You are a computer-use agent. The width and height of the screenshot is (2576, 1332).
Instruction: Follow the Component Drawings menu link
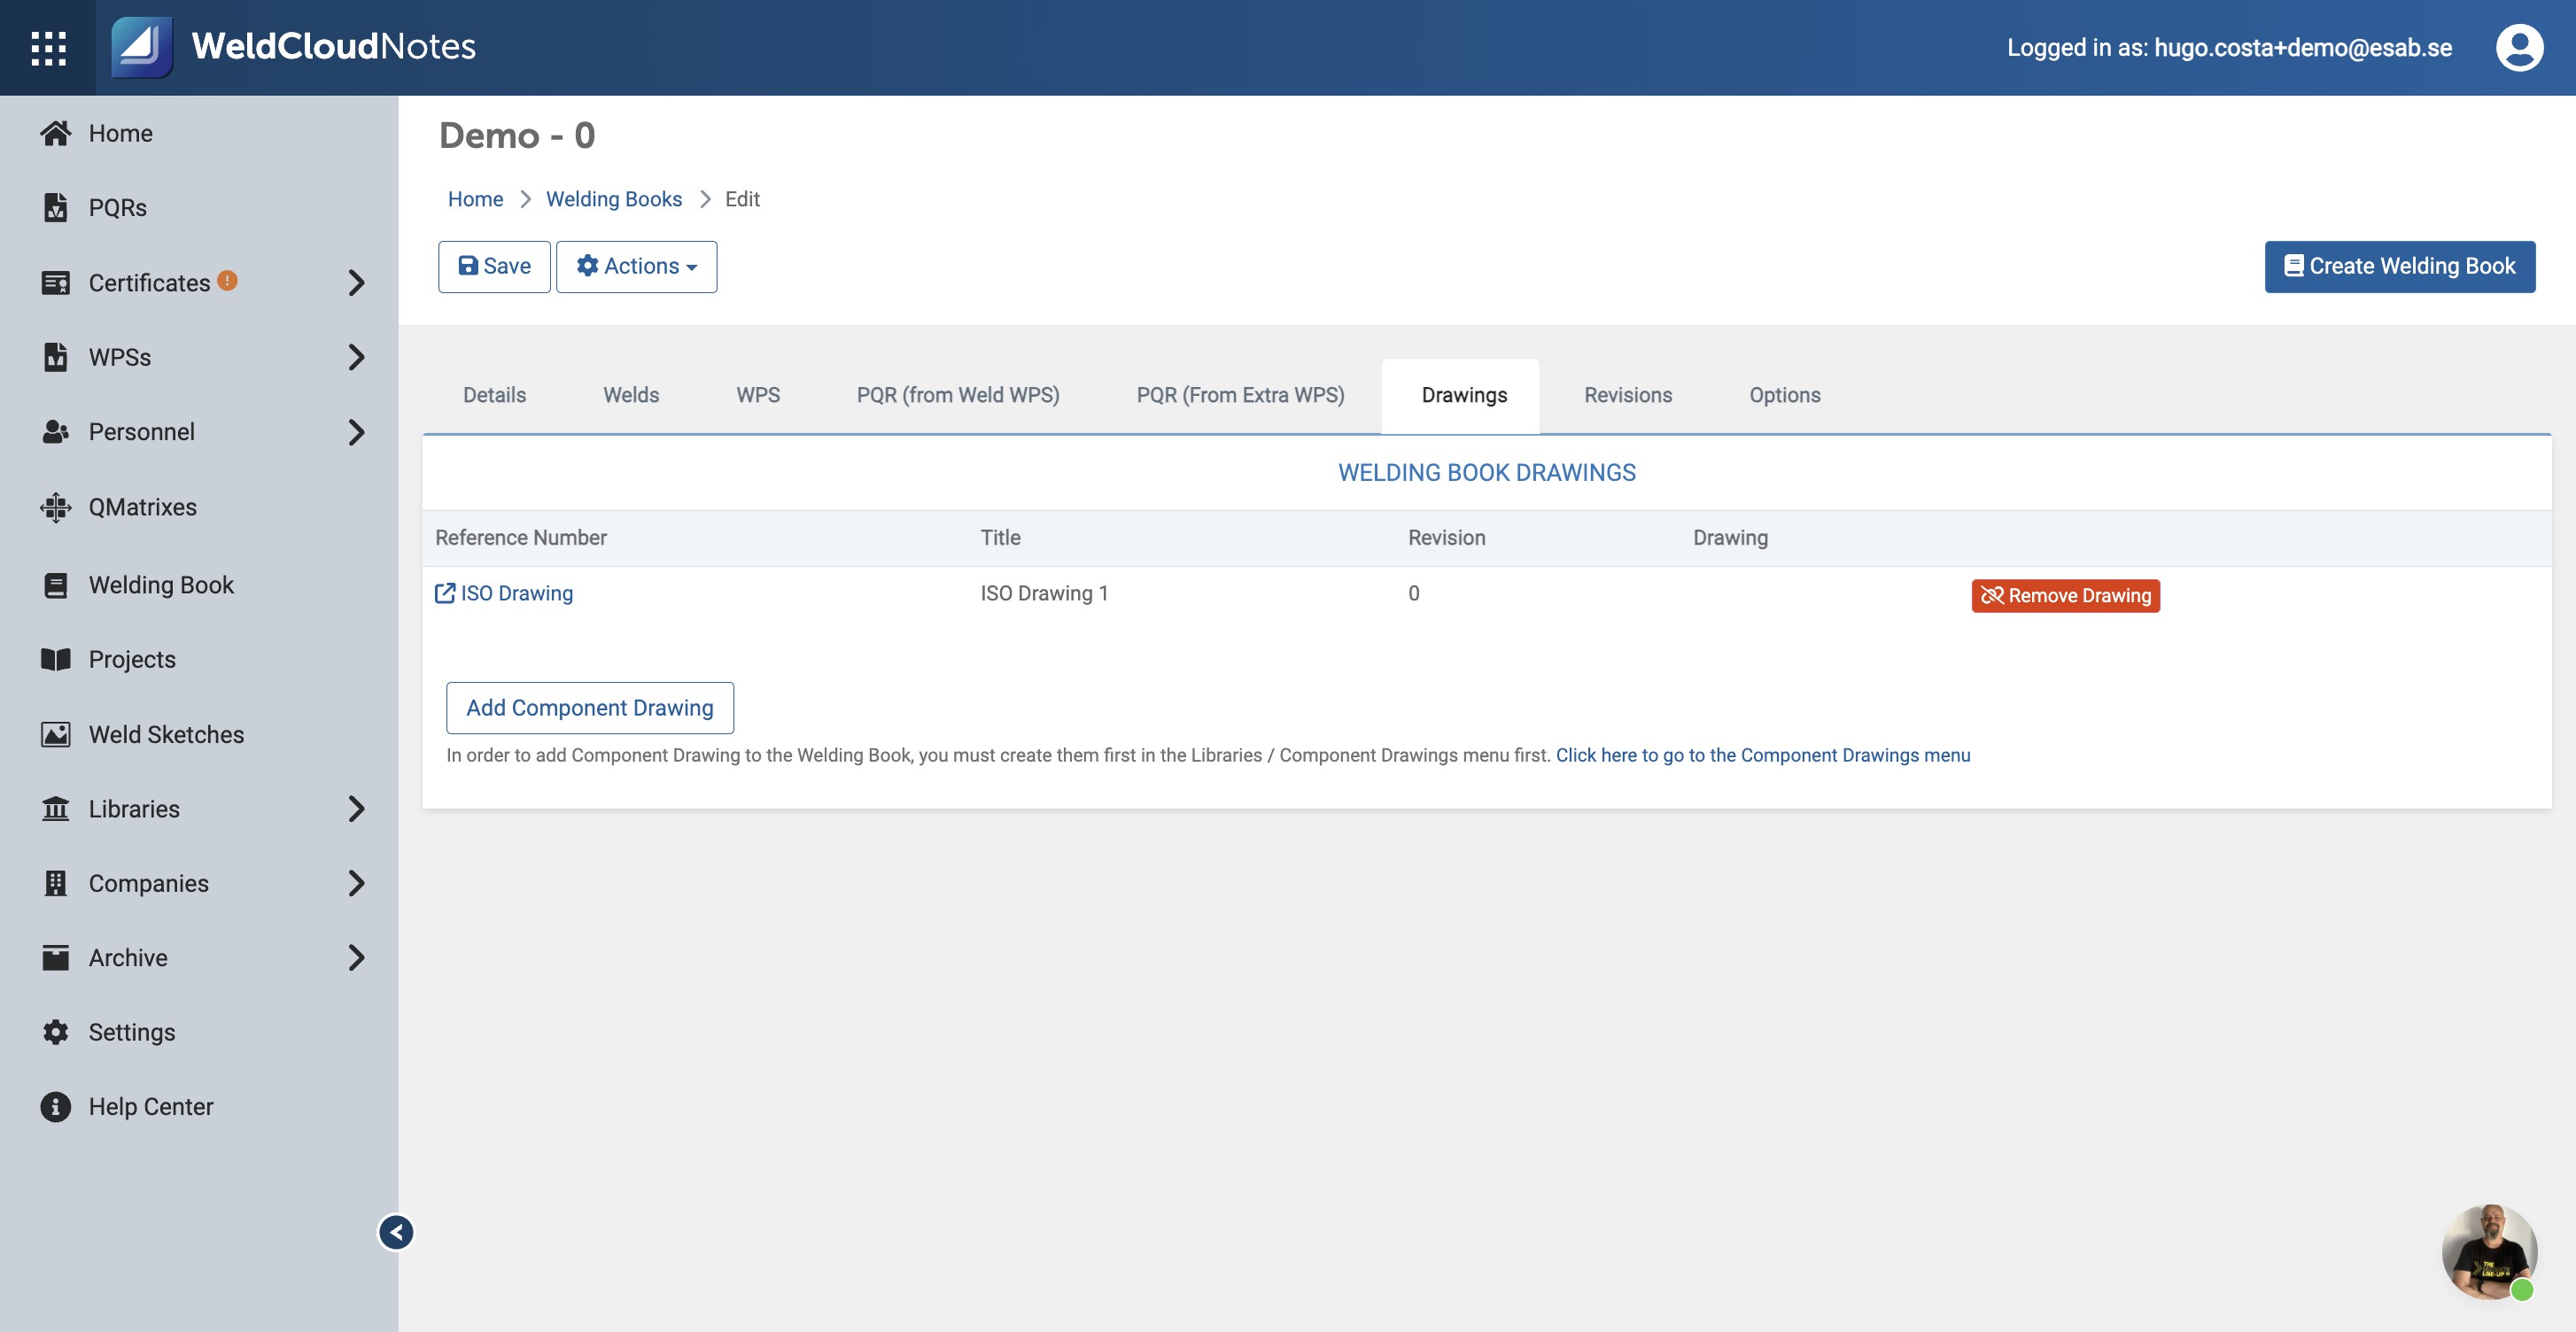pyautogui.click(x=1763, y=755)
